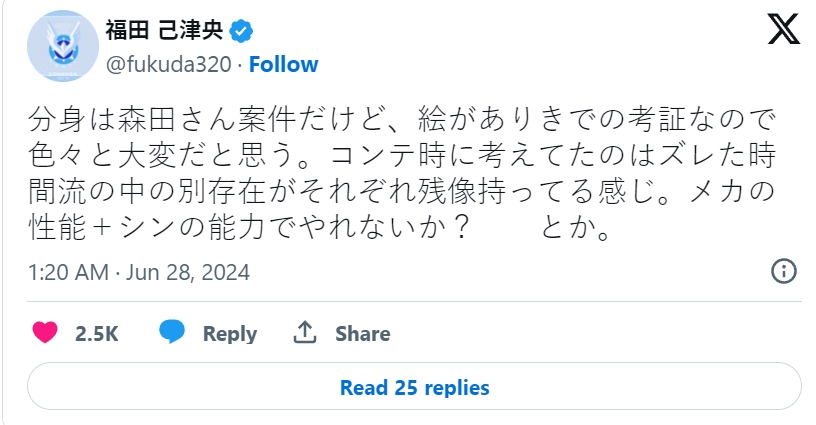This screenshot has height=425, width=816.
Task: Like the tweet with heart icon
Action: pos(45,333)
